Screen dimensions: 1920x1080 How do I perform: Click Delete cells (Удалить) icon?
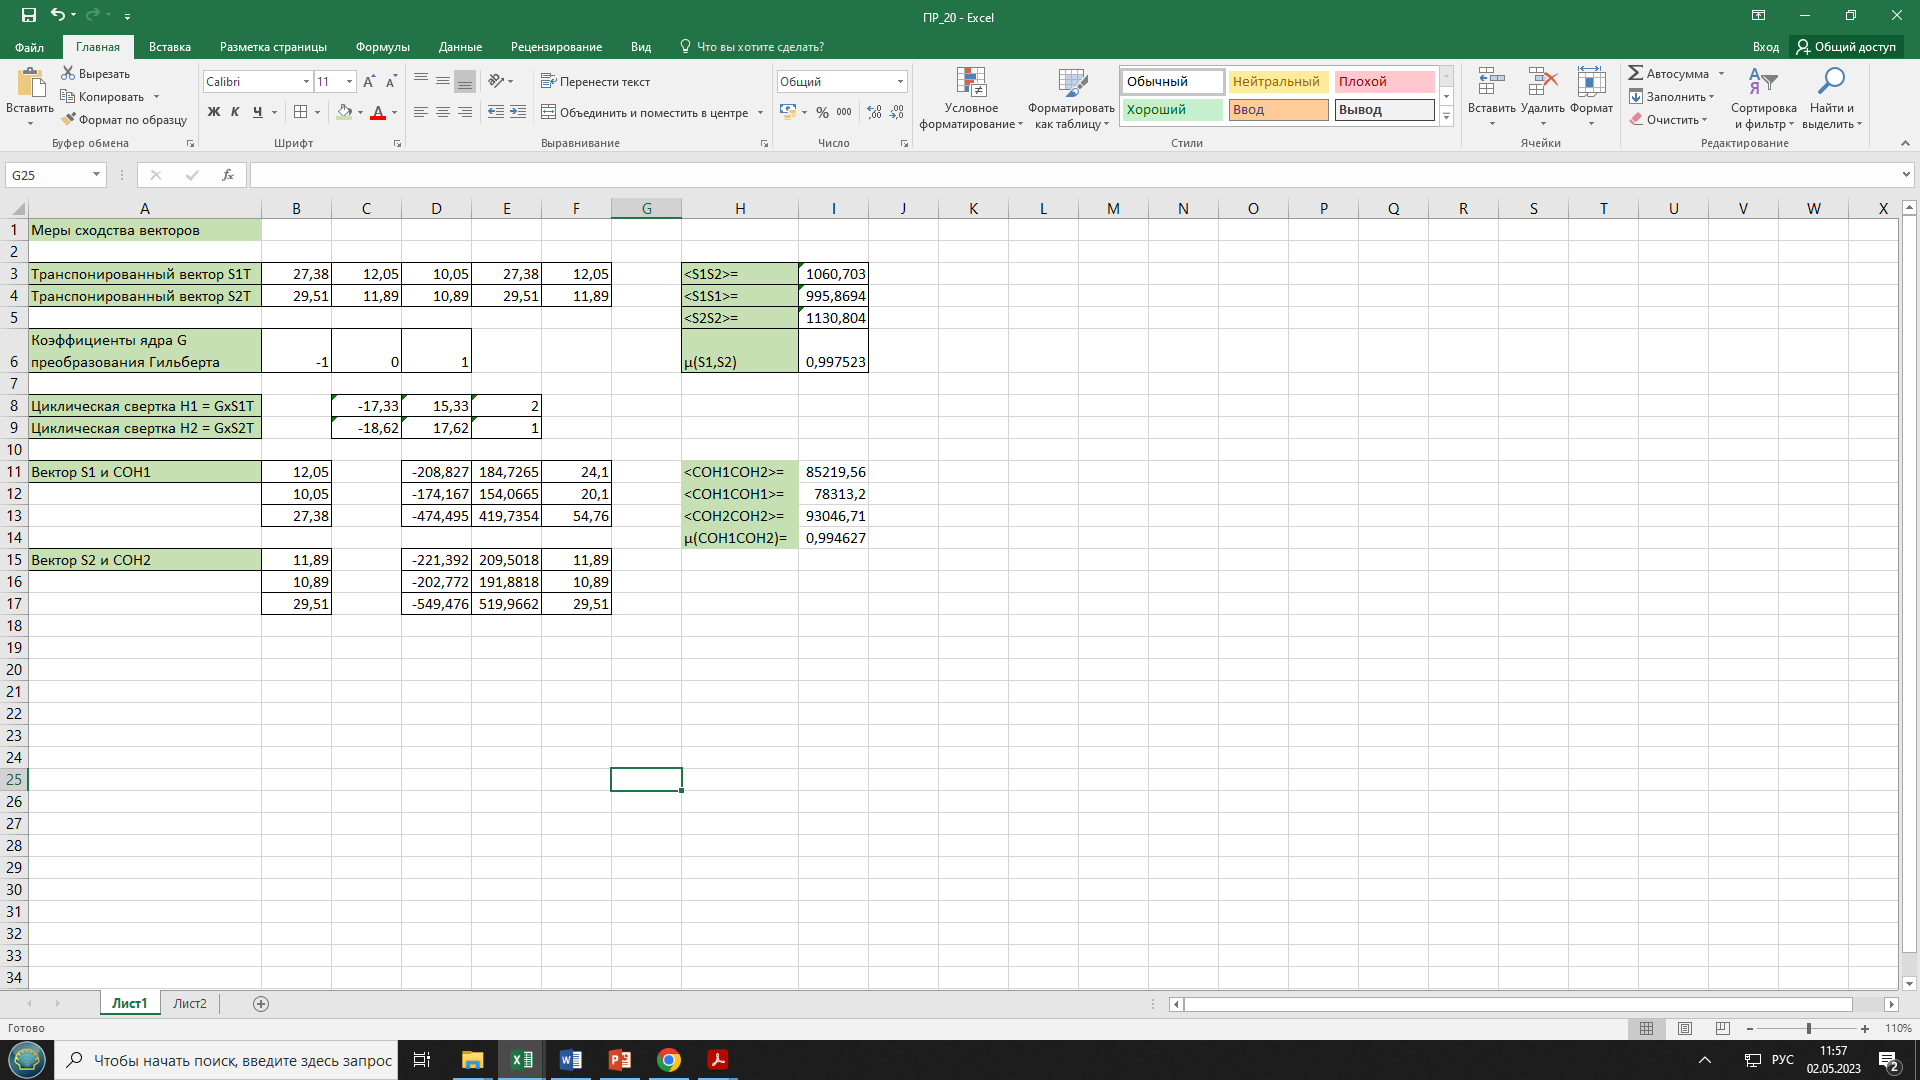pos(1542,83)
